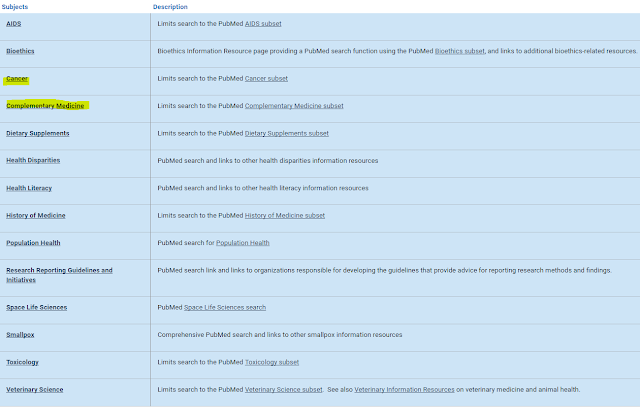Open the Complementary Medicine subject link
The height and width of the screenshot is (408, 640).
point(45,106)
